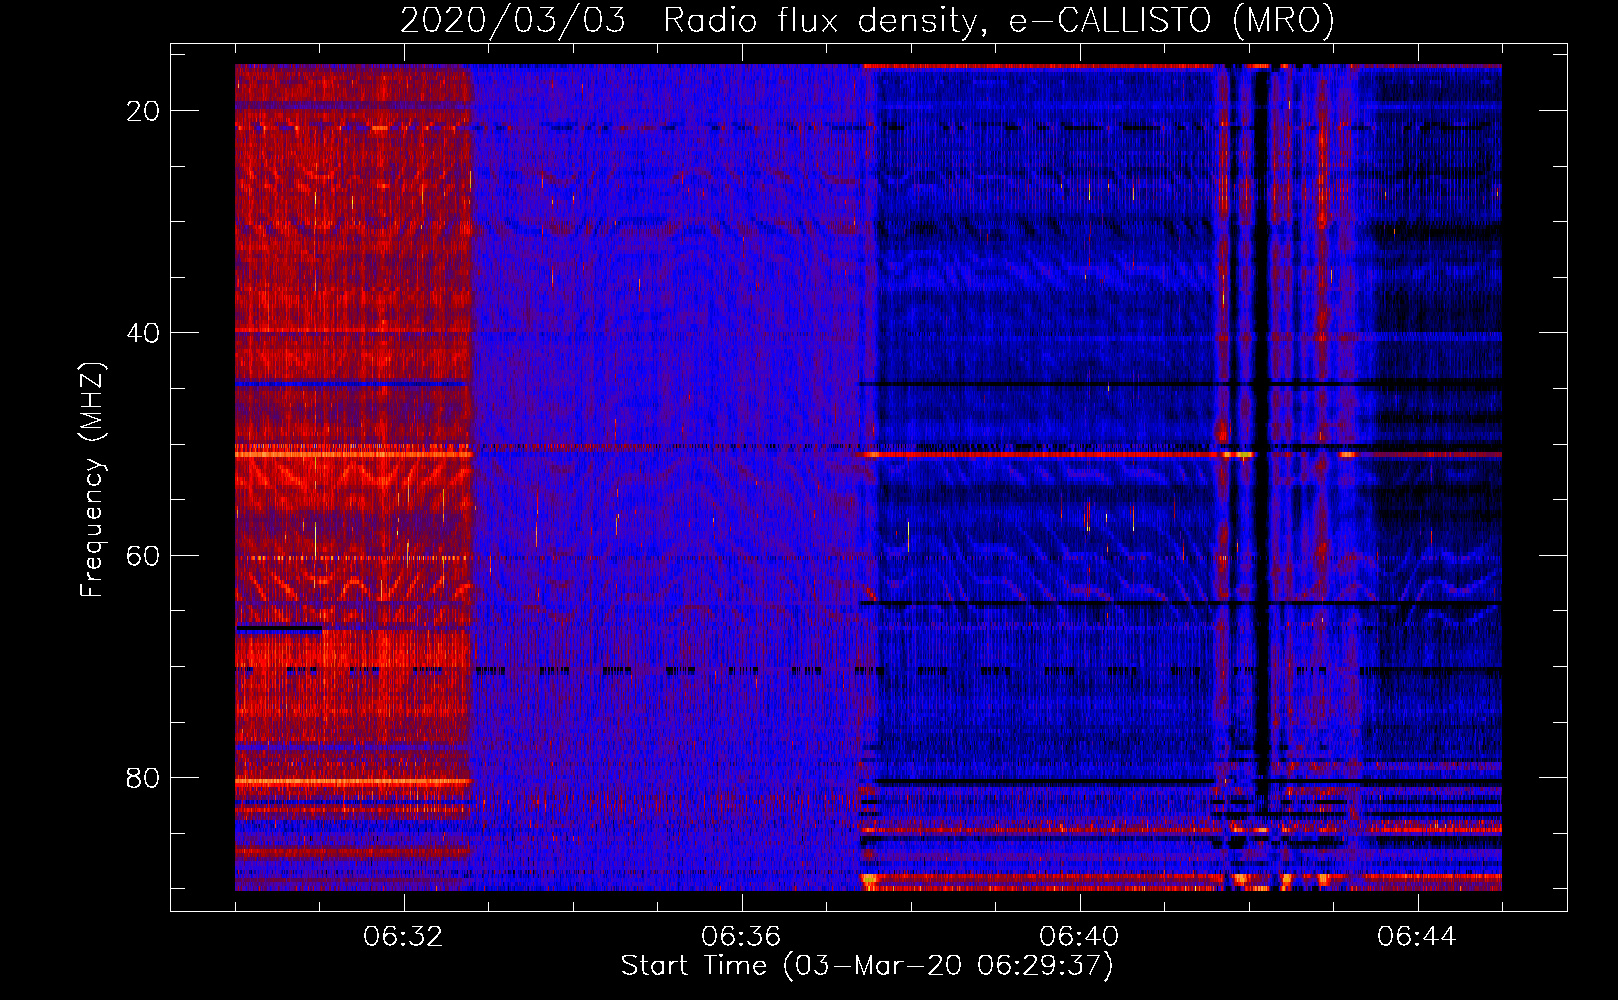The image size is (1618, 1000).
Task: Click the 06:44 time axis label
Action: tap(1417, 937)
